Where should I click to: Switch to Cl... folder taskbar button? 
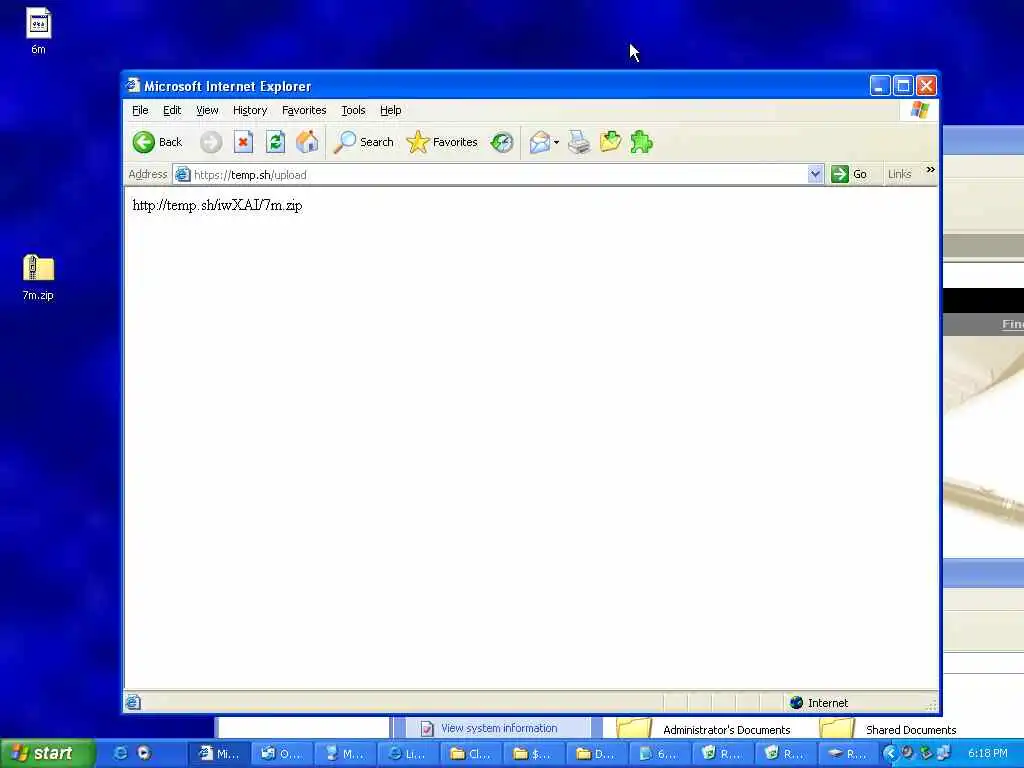tap(473, 754)
